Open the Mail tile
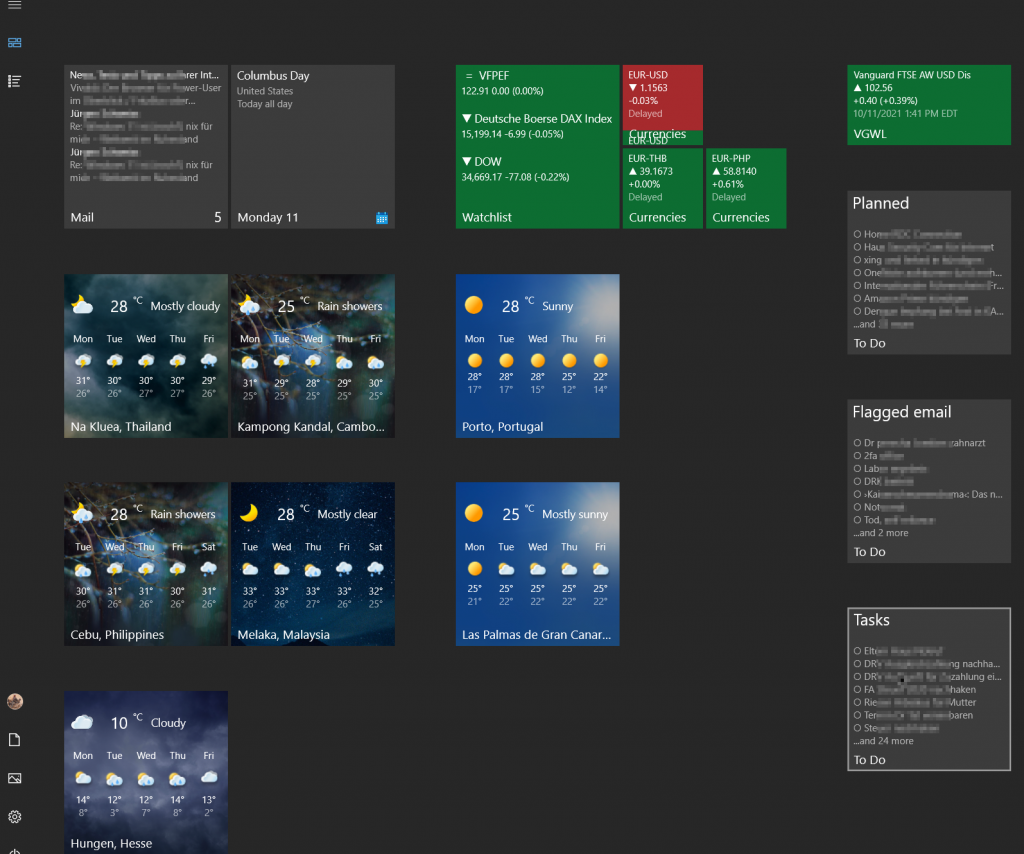This screenshot has width=1024, height=854. click(146, 146)
